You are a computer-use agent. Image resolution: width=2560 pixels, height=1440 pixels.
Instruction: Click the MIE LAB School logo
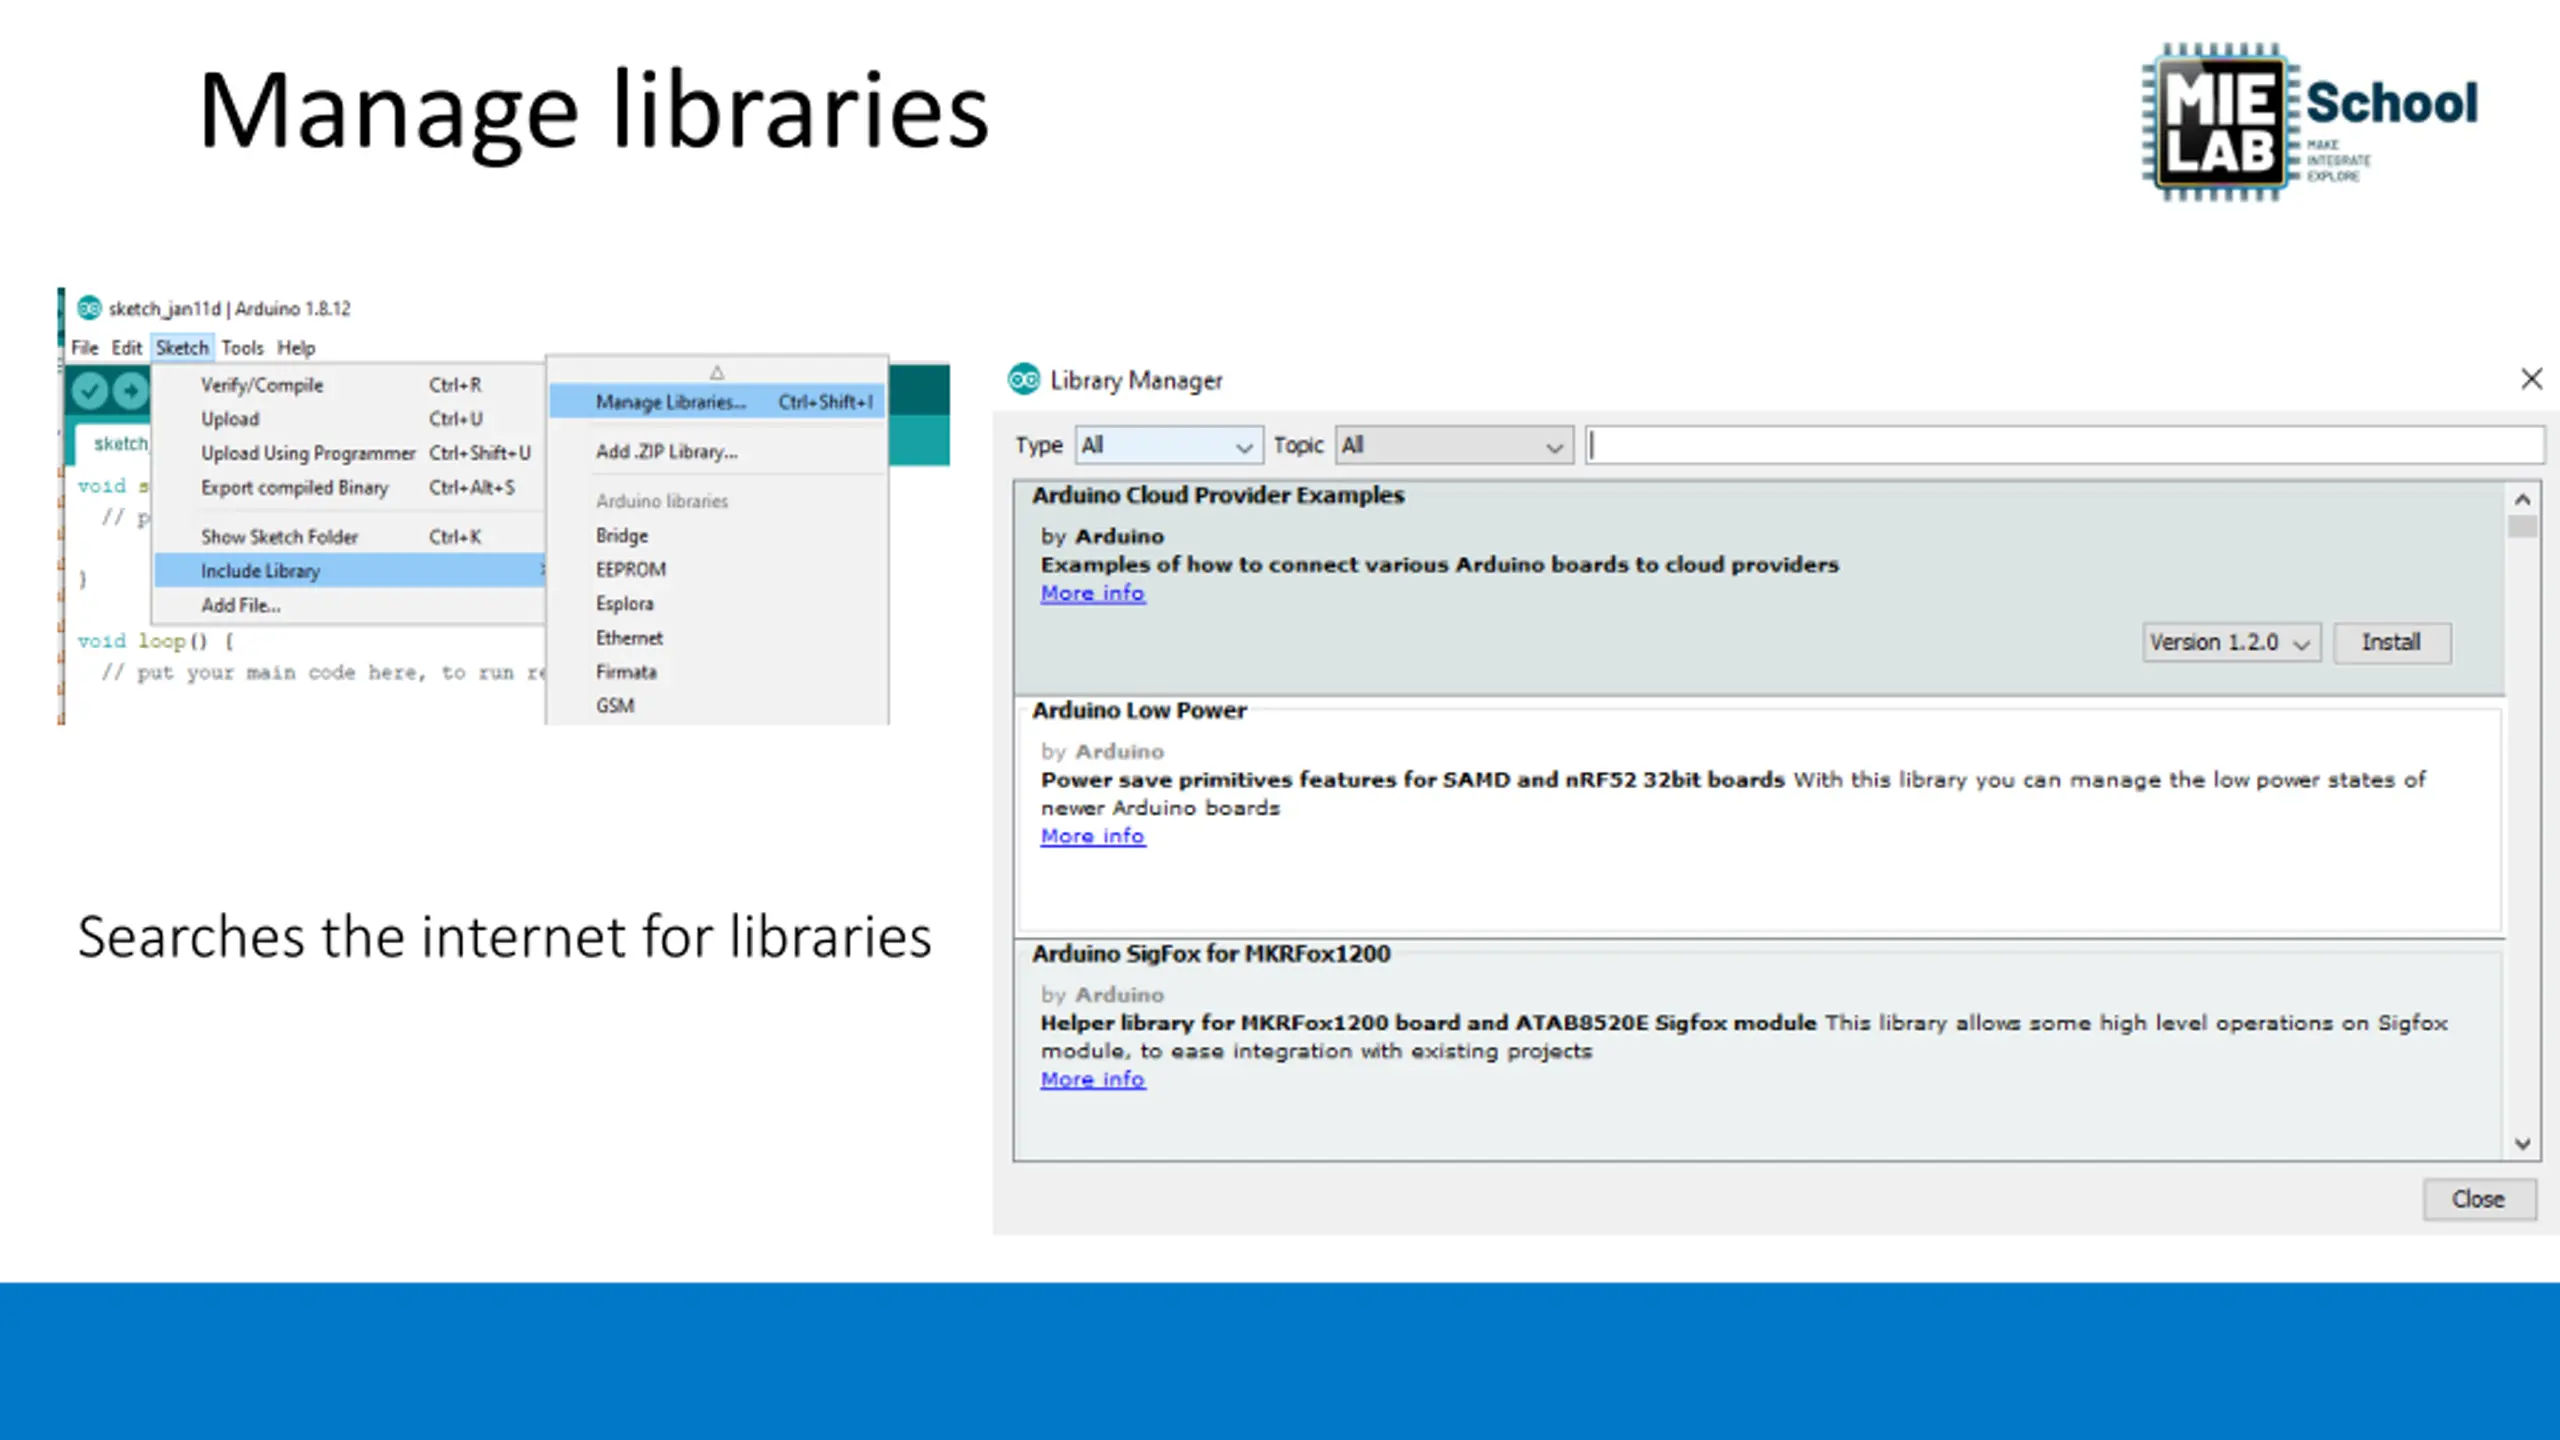(2310, 122)
